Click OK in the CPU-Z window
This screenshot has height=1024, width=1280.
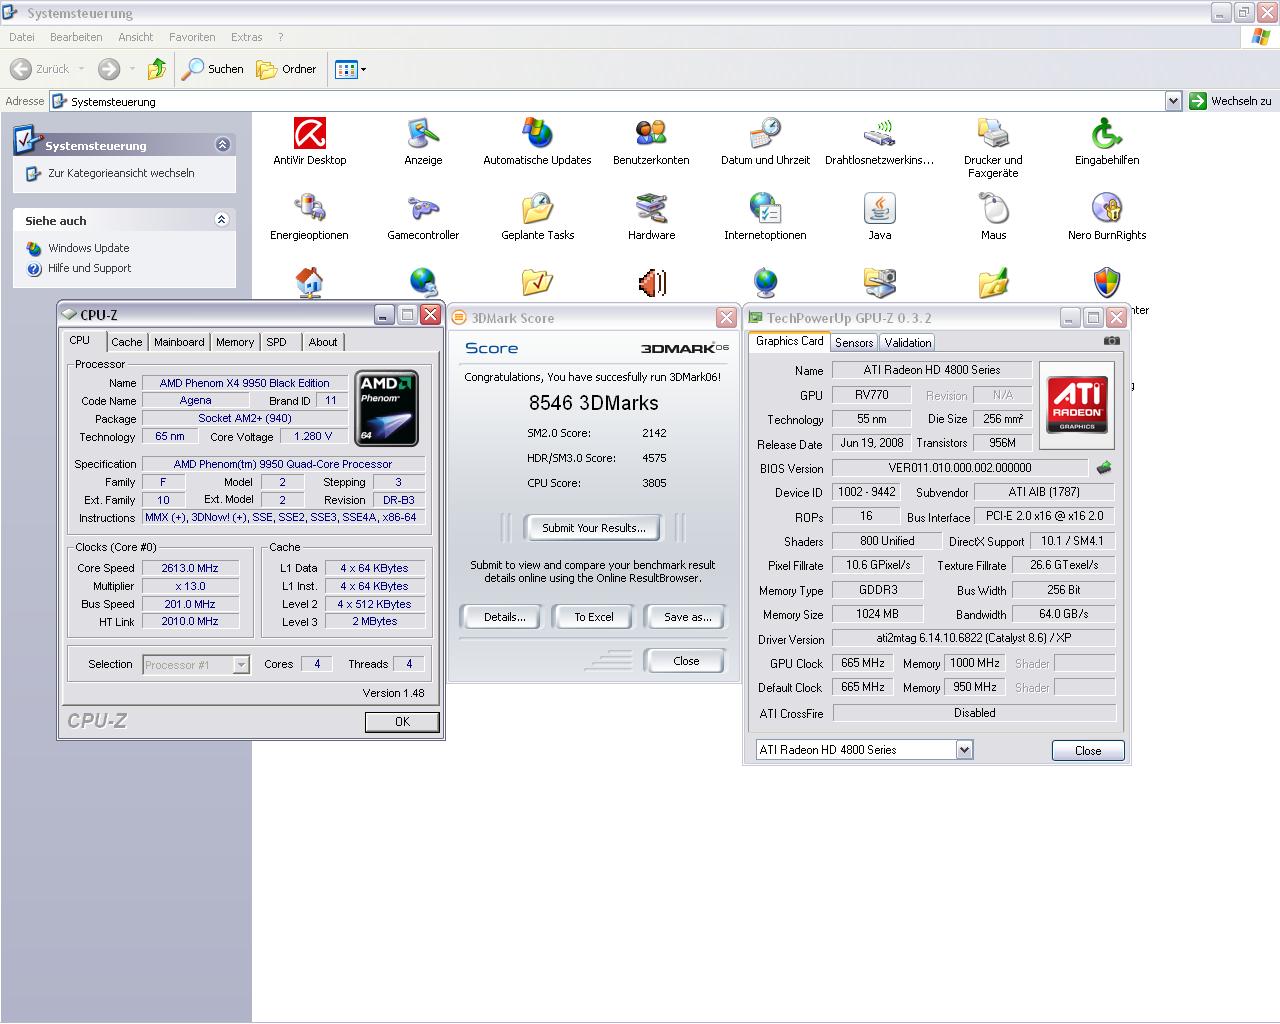tap(402, 722)
